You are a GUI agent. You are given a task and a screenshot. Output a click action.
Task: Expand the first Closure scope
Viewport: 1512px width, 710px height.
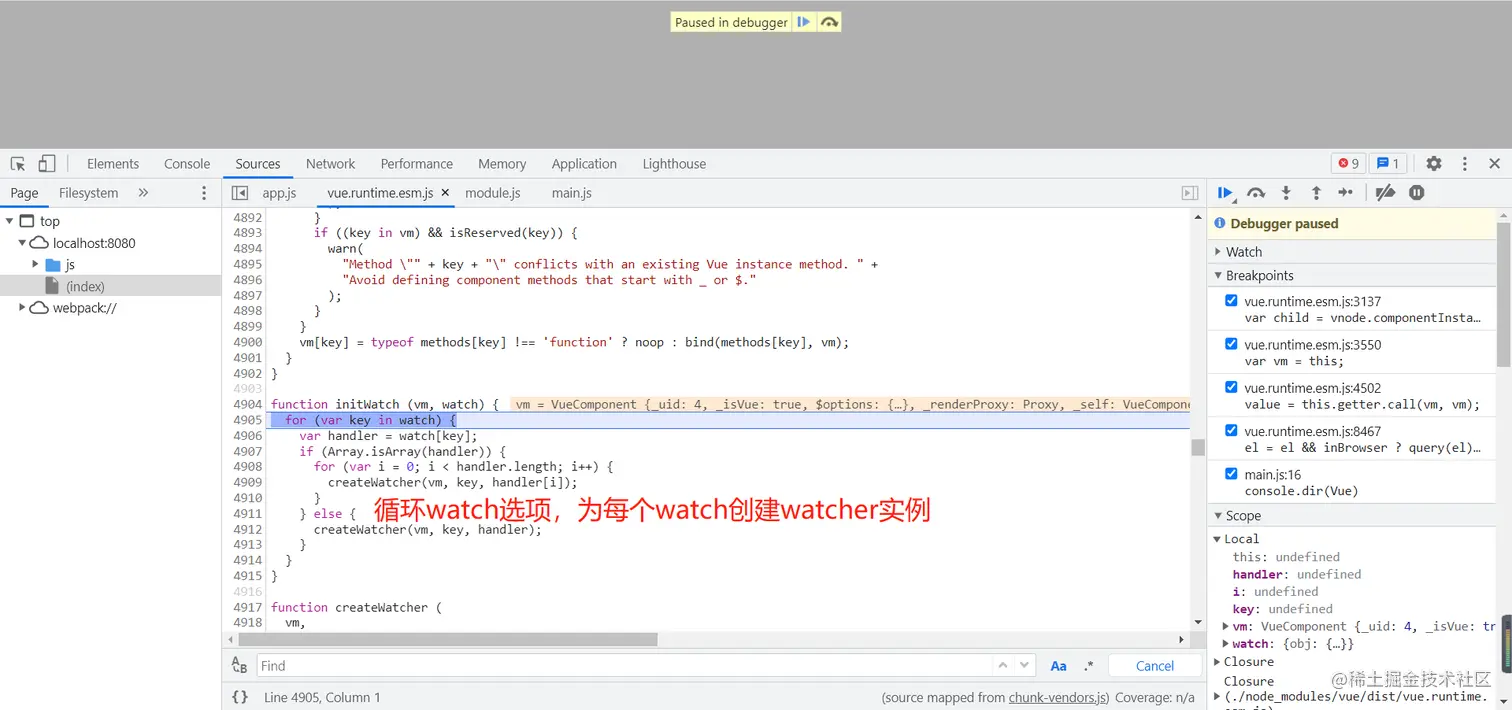(1218, 662)
